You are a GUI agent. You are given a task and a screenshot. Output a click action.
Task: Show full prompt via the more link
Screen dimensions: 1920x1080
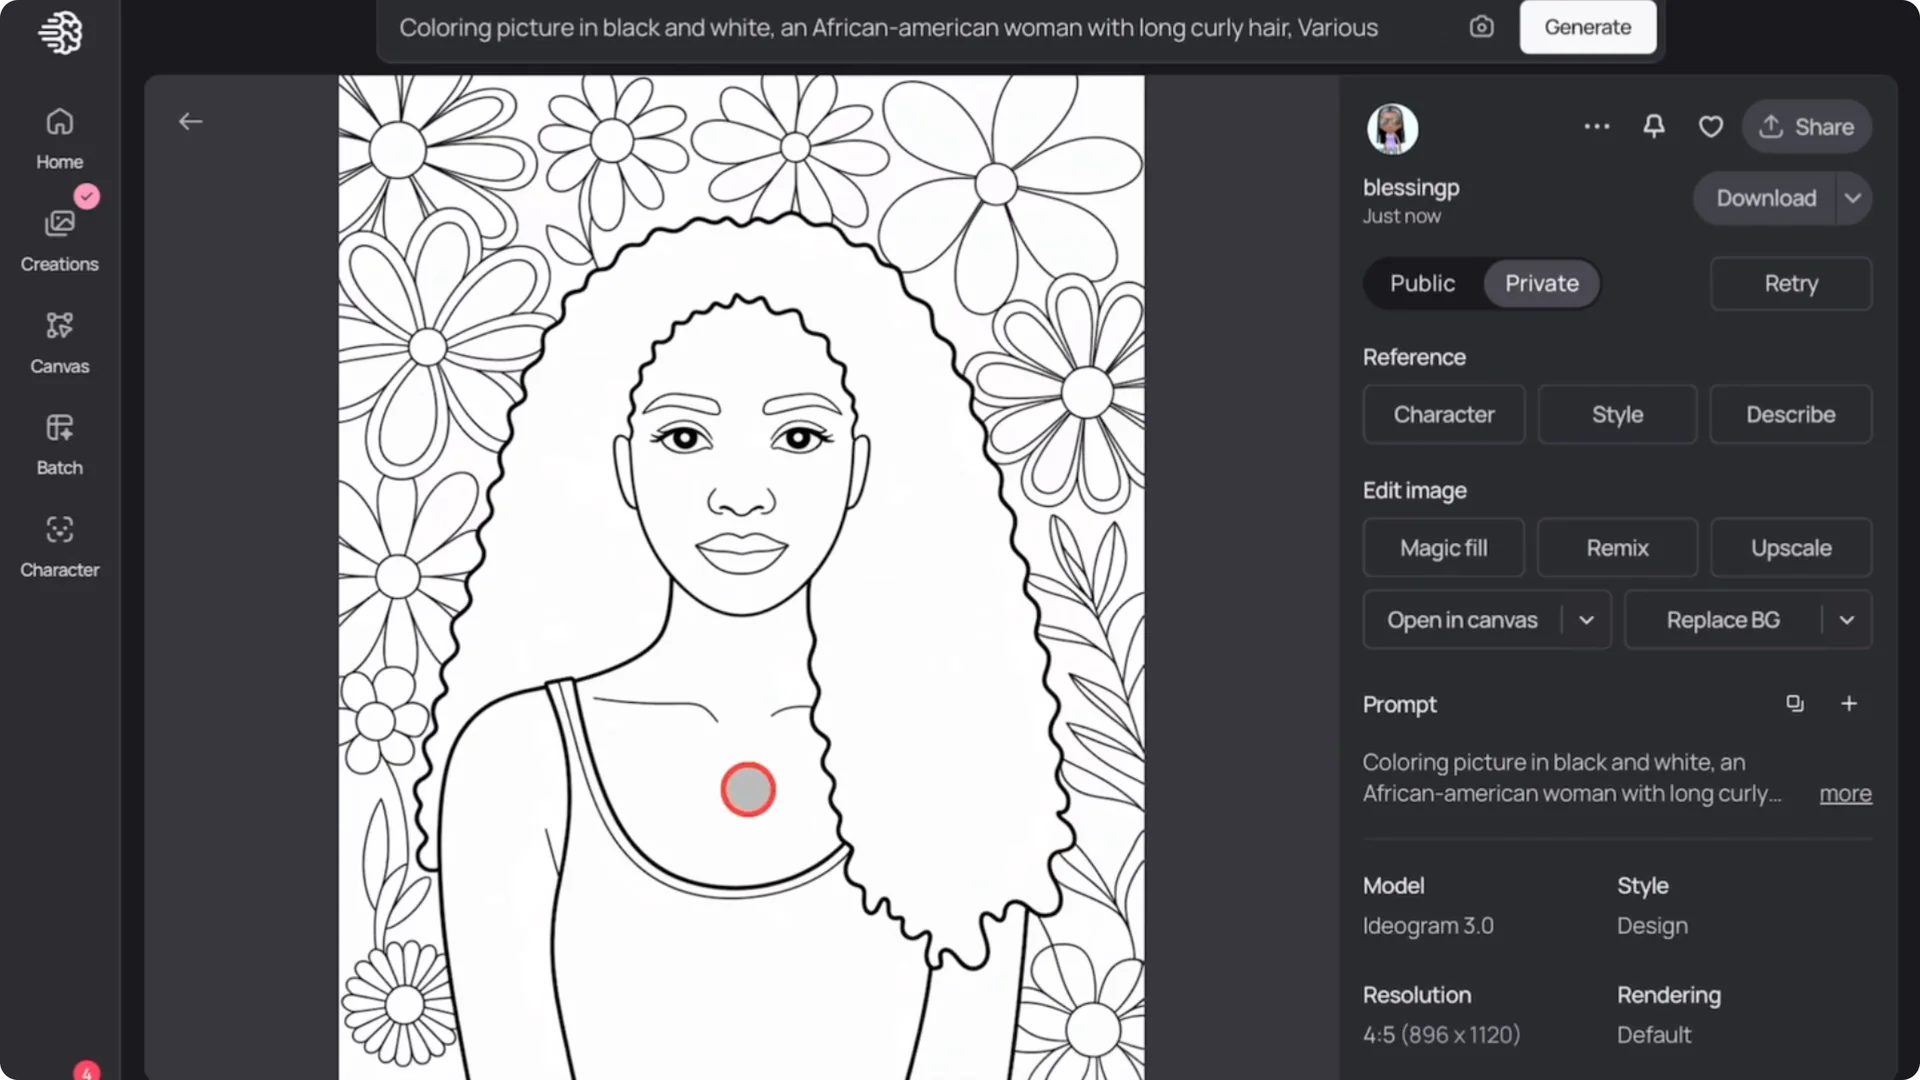point(1844,793)
